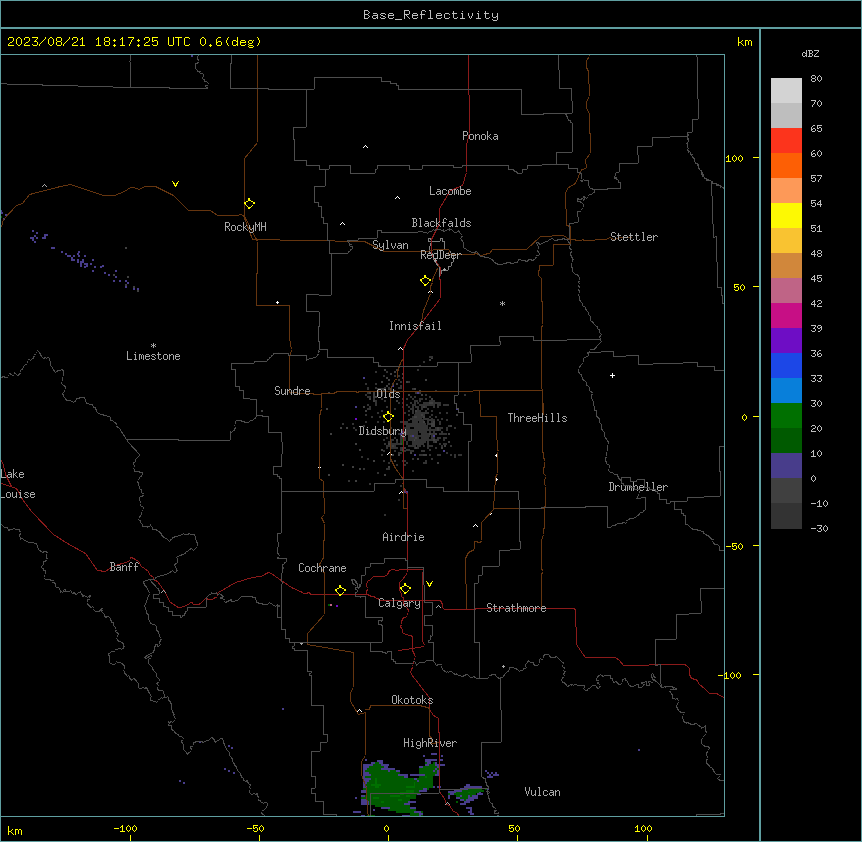862x842 pixels.
Task: Pick the yellow 54-51 dBZ legend color
Action: click(786, 215)
